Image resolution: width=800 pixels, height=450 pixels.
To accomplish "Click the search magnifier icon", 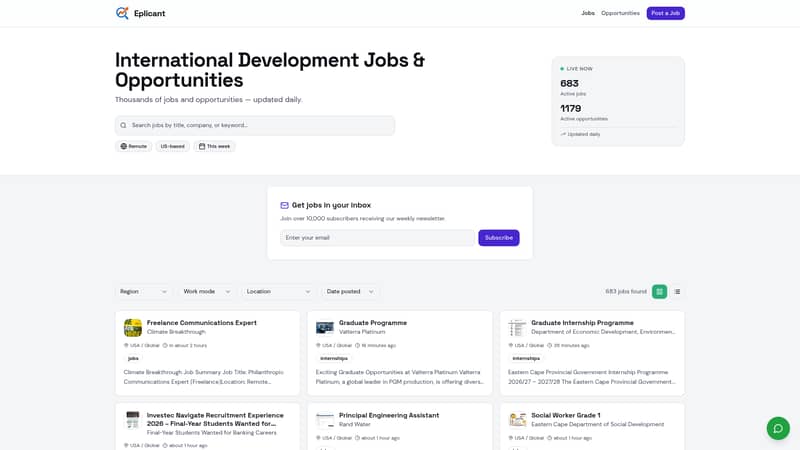I will 123,126.
